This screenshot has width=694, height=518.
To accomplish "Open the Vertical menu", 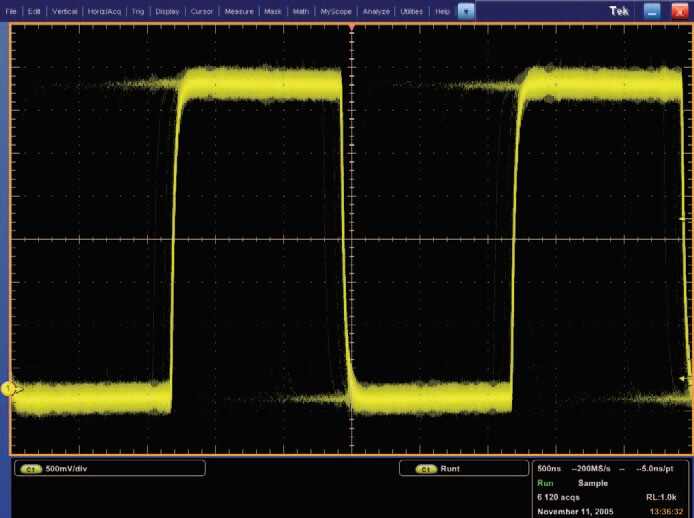I will tap(65, 11).
